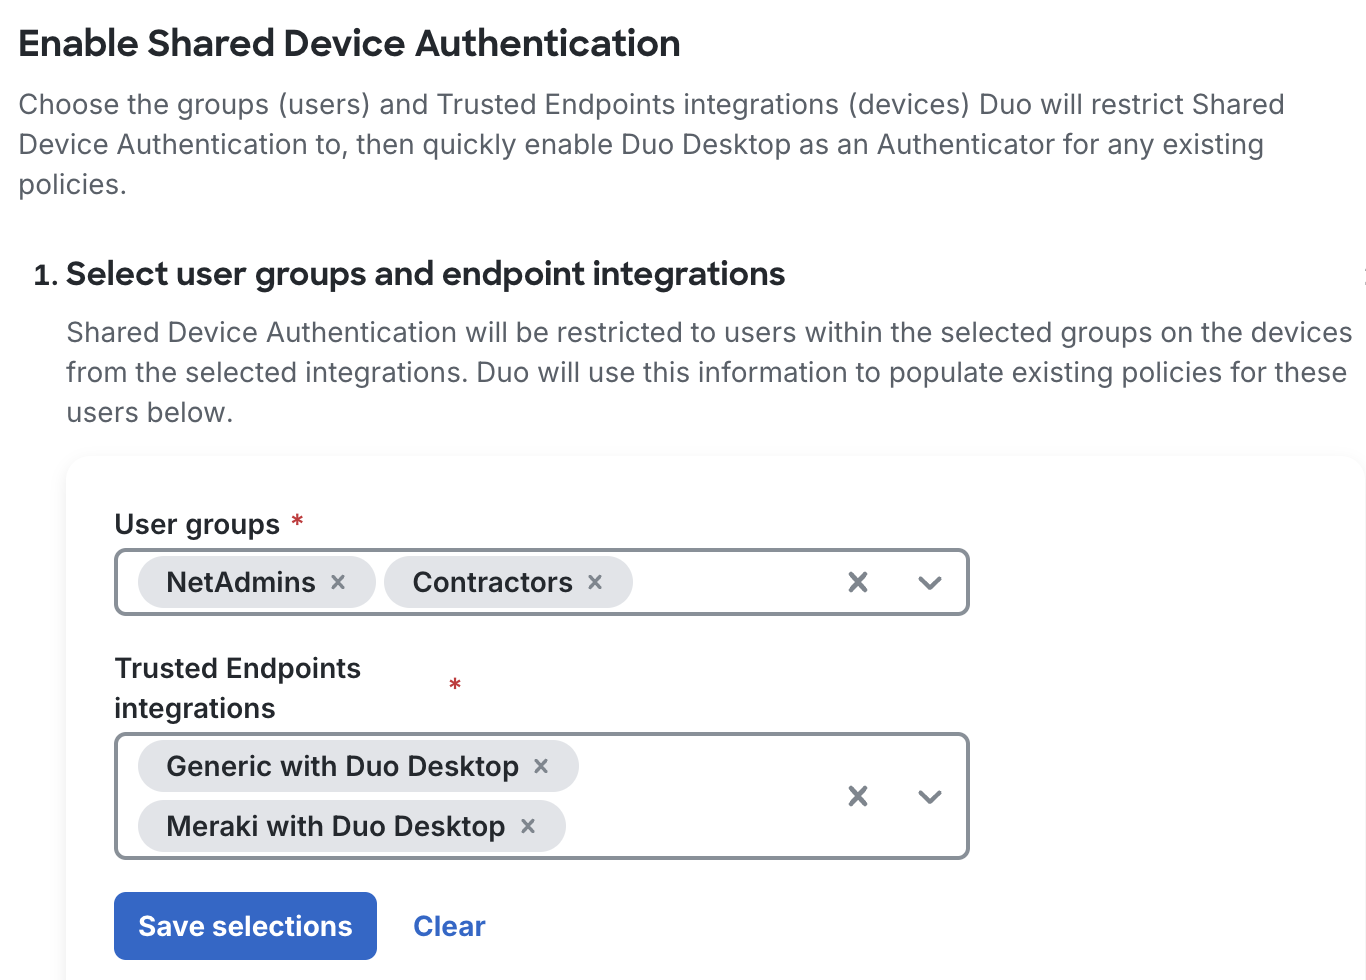
Task: Clear all selected User groups
Action: click(858, 582)
